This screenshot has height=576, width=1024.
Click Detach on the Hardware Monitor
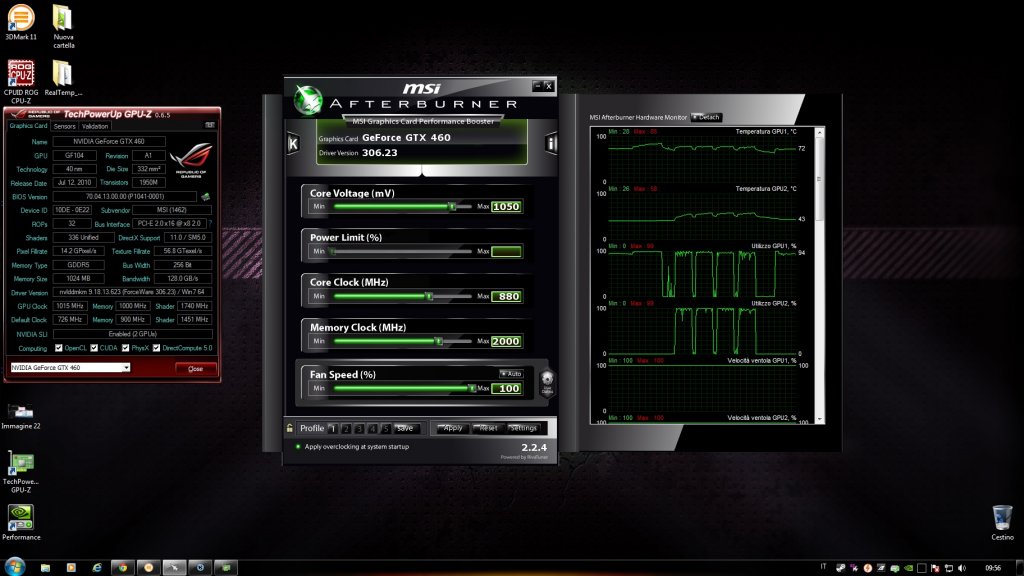click(706, 118)
